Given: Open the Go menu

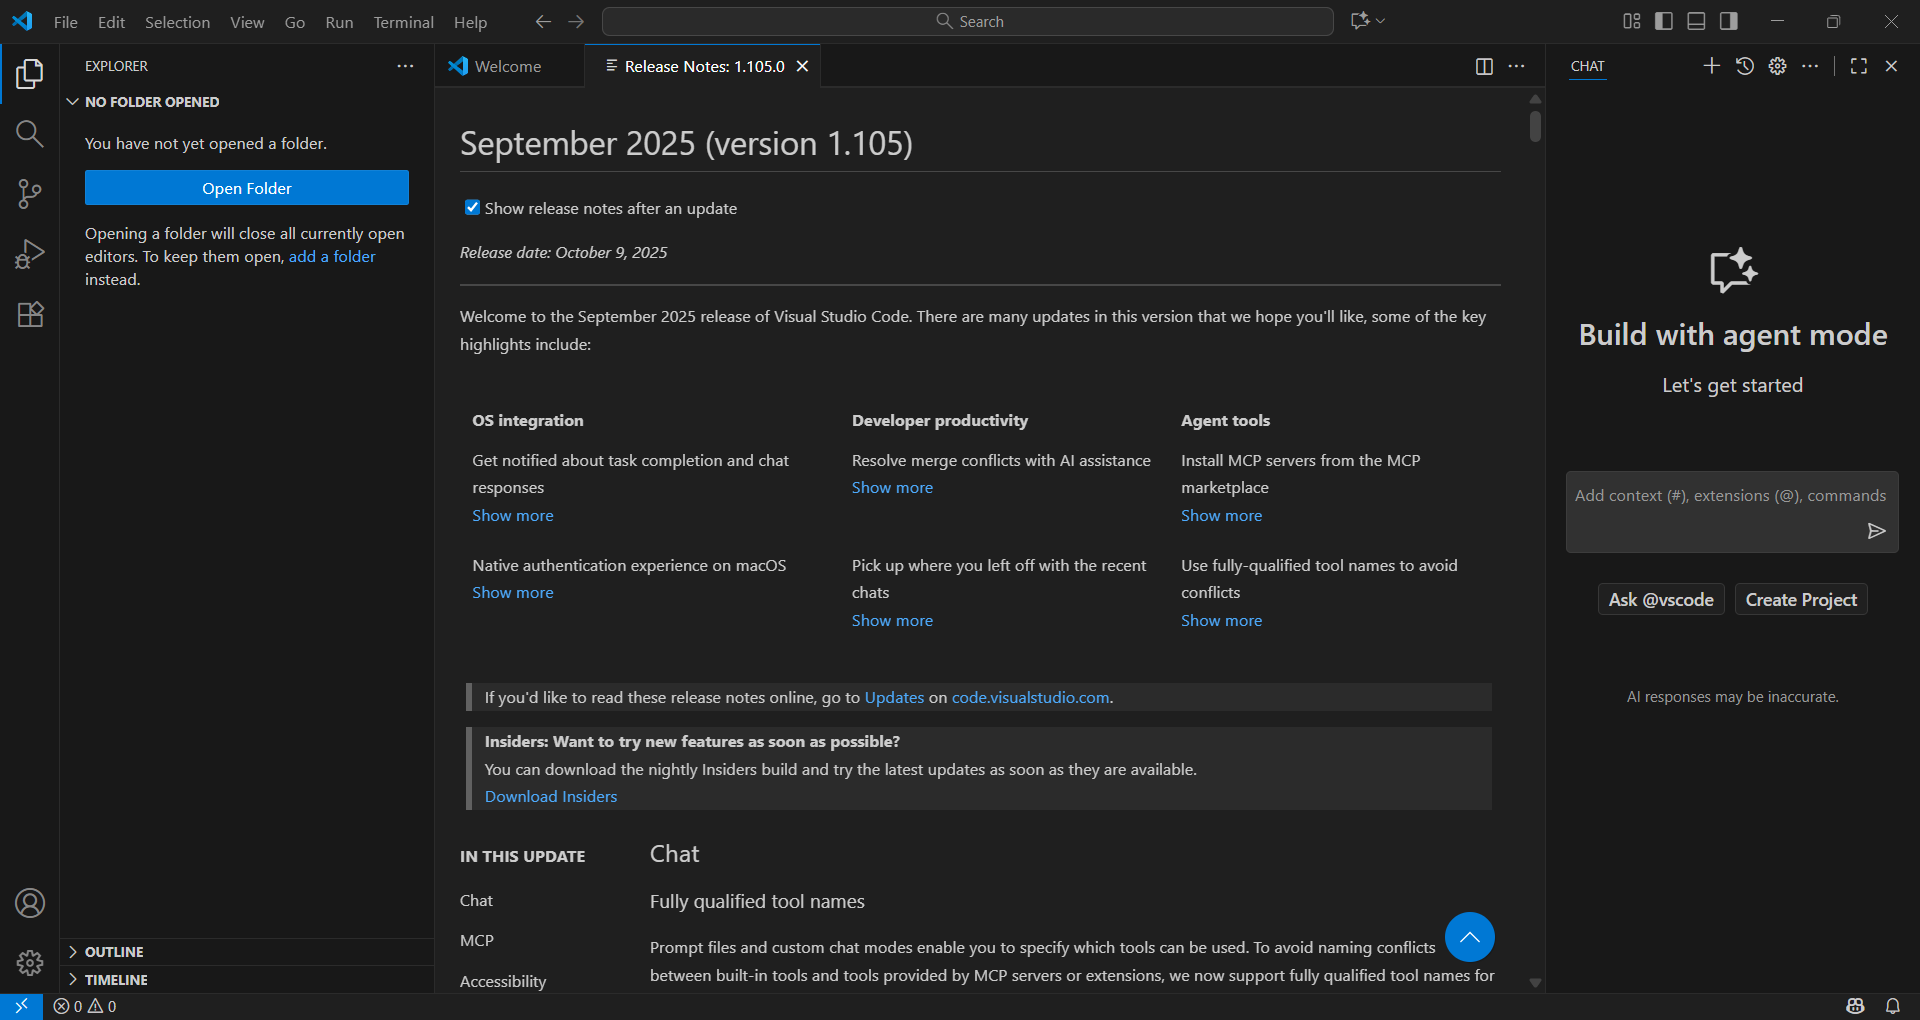Looking at the screenshot, I should click(x=295, y=22).
